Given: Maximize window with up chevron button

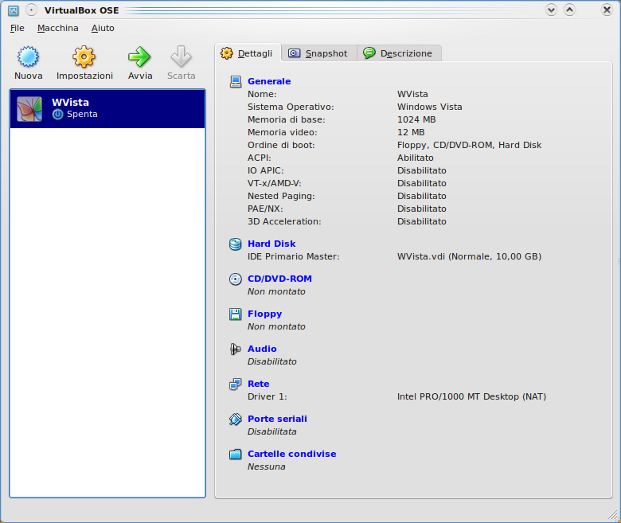Looking at the screenshot, I should [x=570, y=10].
